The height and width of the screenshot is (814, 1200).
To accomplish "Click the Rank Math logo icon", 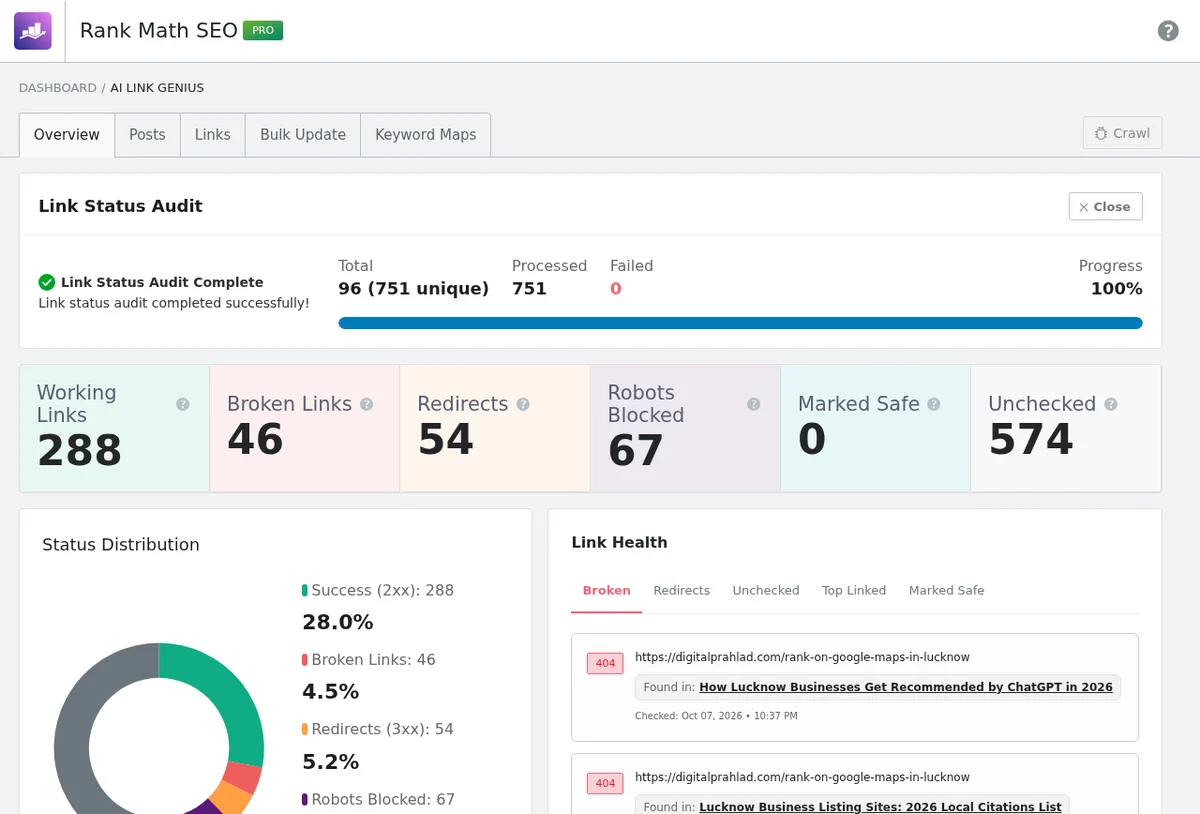I will click(x=32, y=31).
